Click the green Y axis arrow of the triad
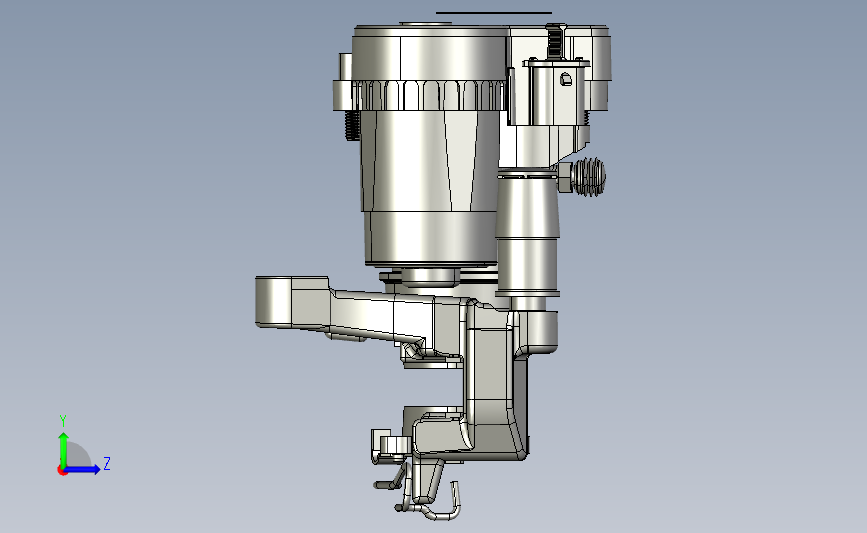The height and width of the screenshot is (533, 867). (64, 450)
